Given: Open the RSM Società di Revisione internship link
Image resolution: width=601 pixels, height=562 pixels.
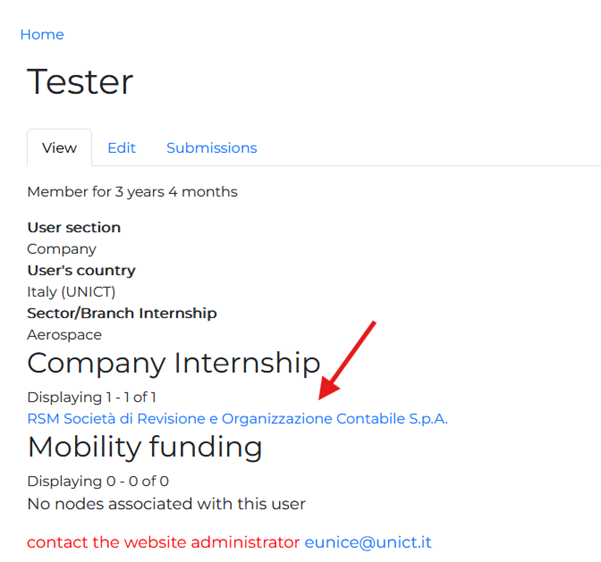Looking at the screenshot, I should click(237, 419).
